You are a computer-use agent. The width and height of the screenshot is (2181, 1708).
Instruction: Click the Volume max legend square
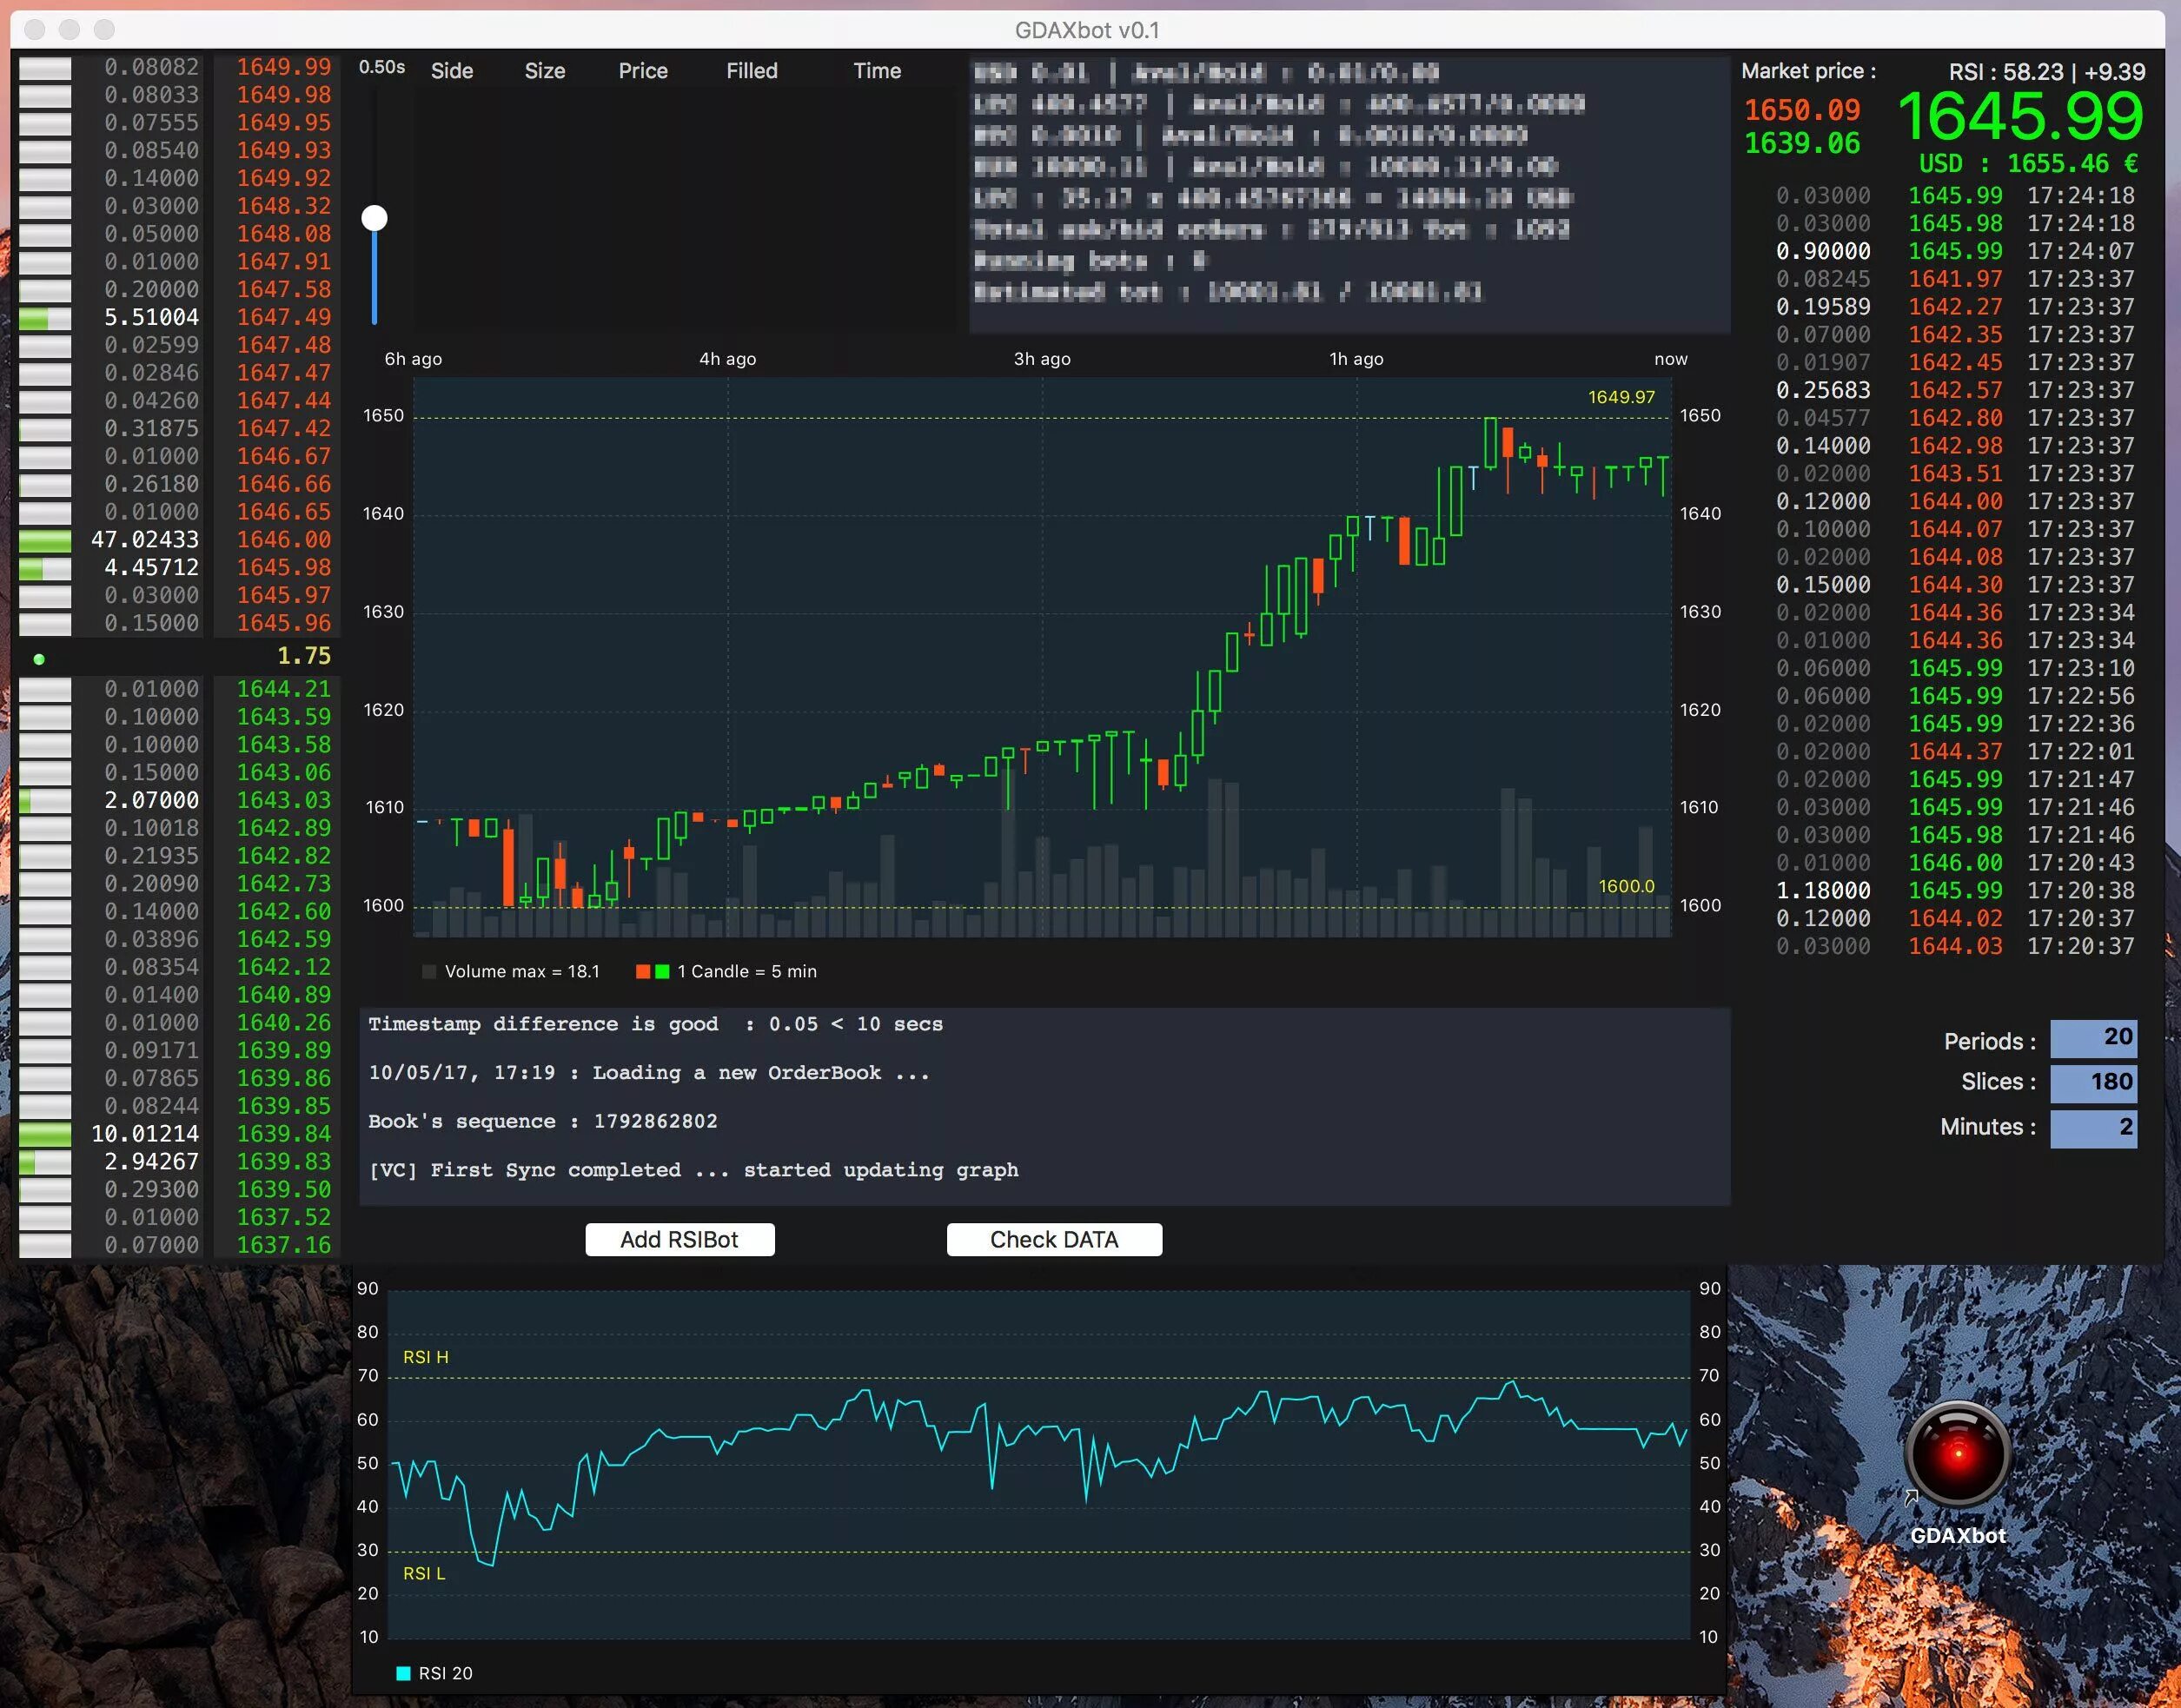click(x=429, y=971)
